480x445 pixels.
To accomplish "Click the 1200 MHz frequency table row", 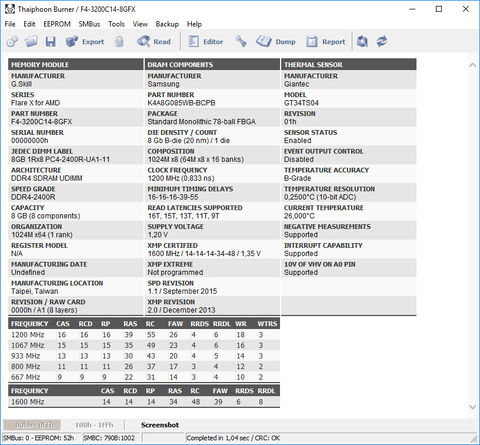I will point(144,335).
